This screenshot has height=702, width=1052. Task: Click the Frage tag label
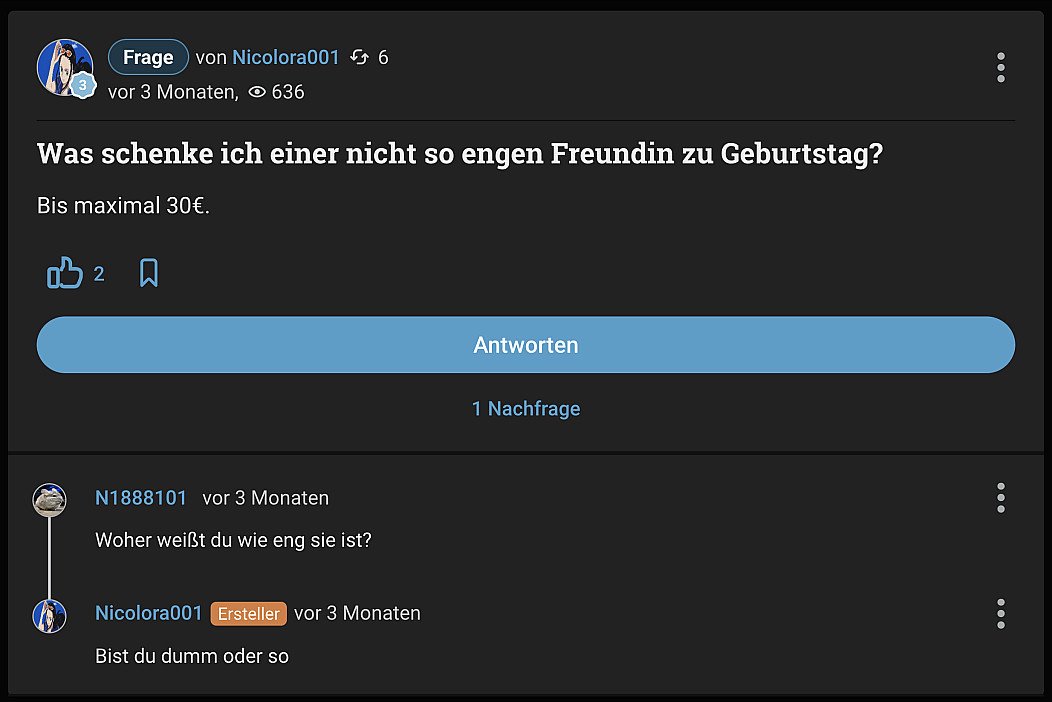click(148, 58)
